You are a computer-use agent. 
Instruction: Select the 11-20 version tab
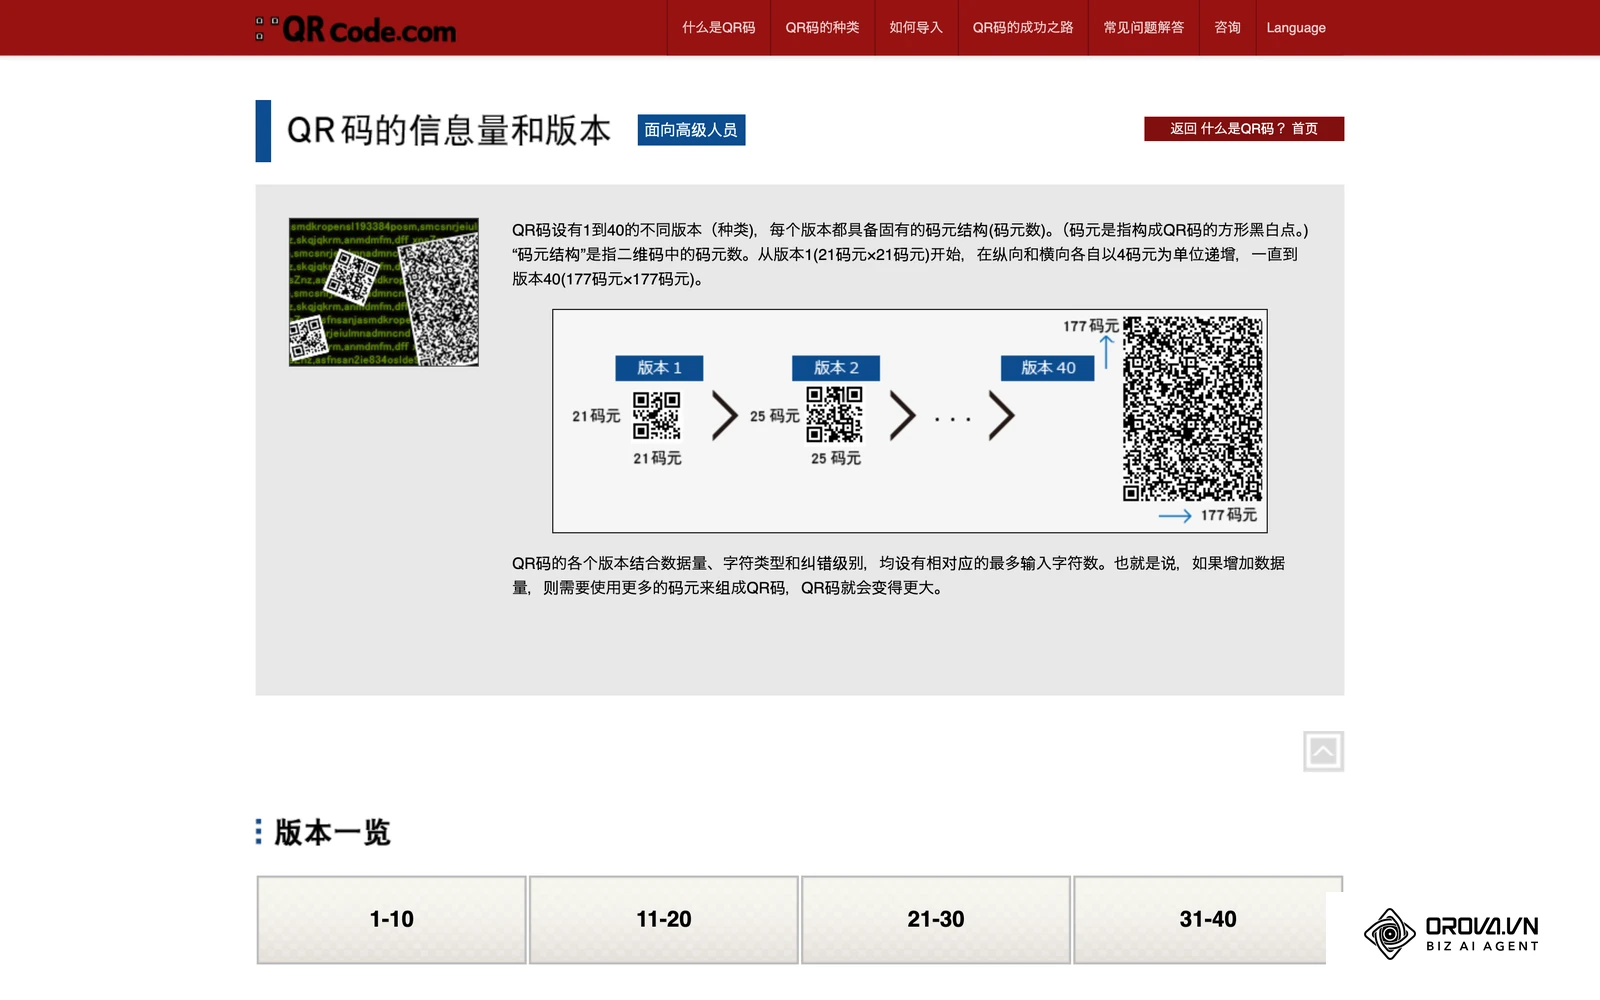click(664, 920)
